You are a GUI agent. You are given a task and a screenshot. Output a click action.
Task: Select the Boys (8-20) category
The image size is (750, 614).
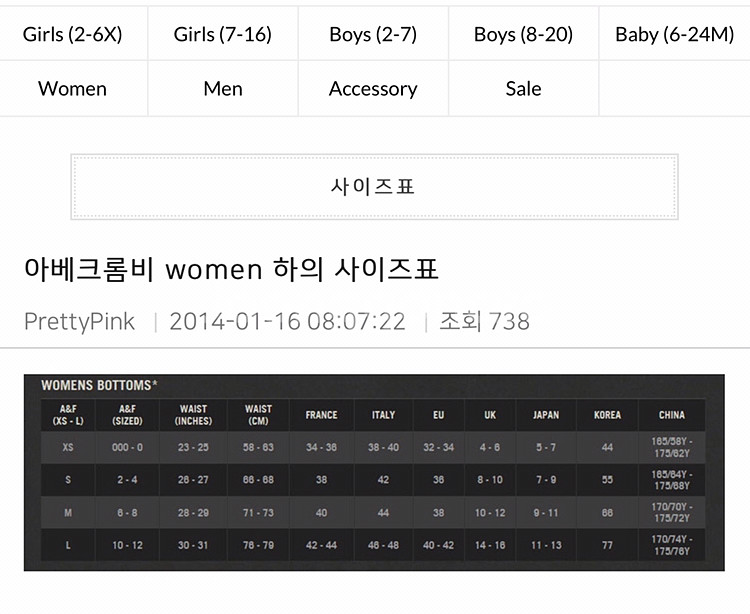[523, 34]
